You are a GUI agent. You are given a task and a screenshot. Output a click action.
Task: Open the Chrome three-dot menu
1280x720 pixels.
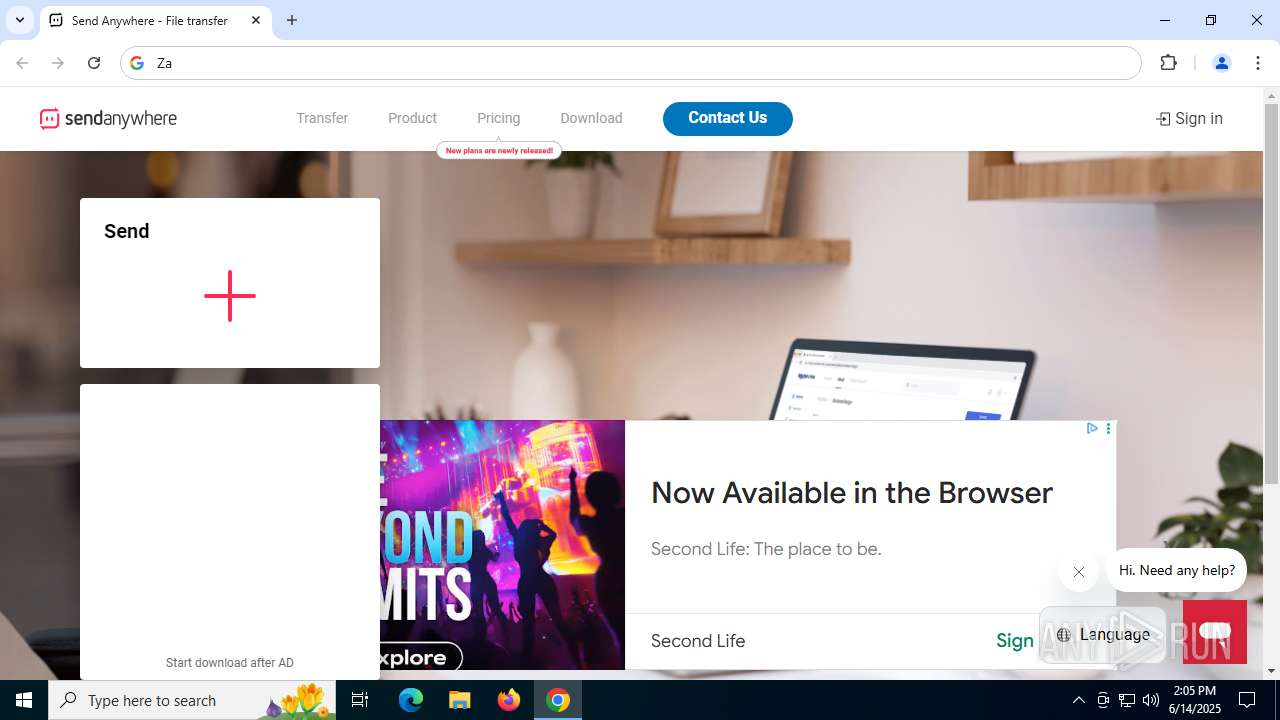[1258, 63]
